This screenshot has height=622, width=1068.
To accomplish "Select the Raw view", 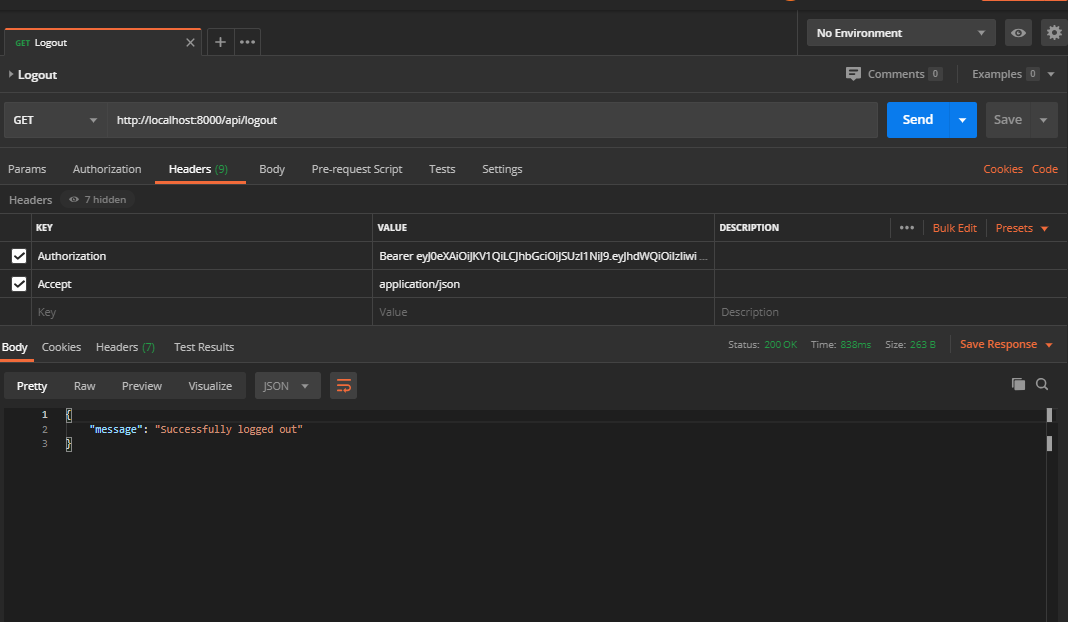I will 84,386.
